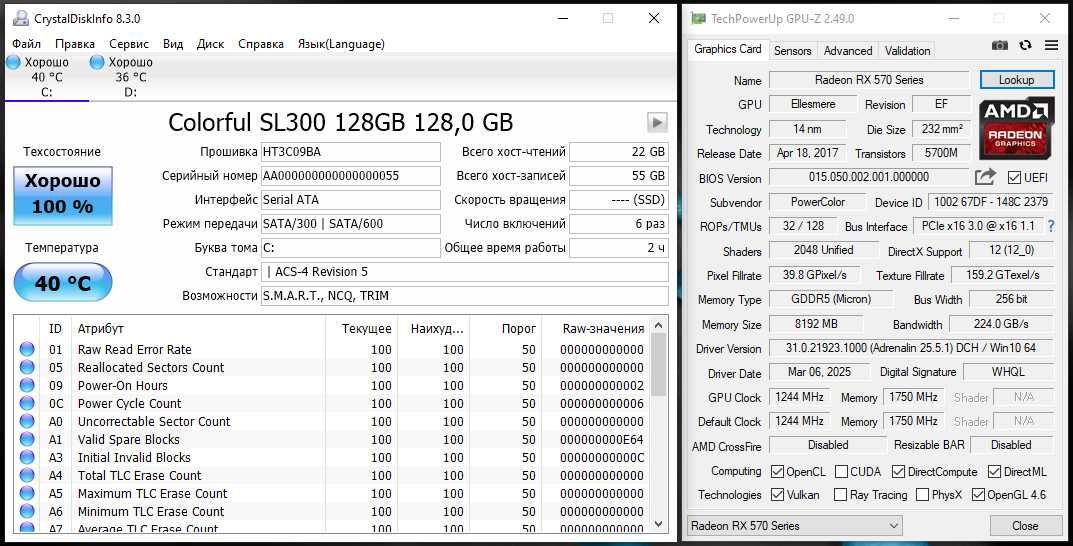This screenshot has width=1073, height=546.
Task: Click the AMD Radeon Graphics logo
Action: pos(1016,129)
